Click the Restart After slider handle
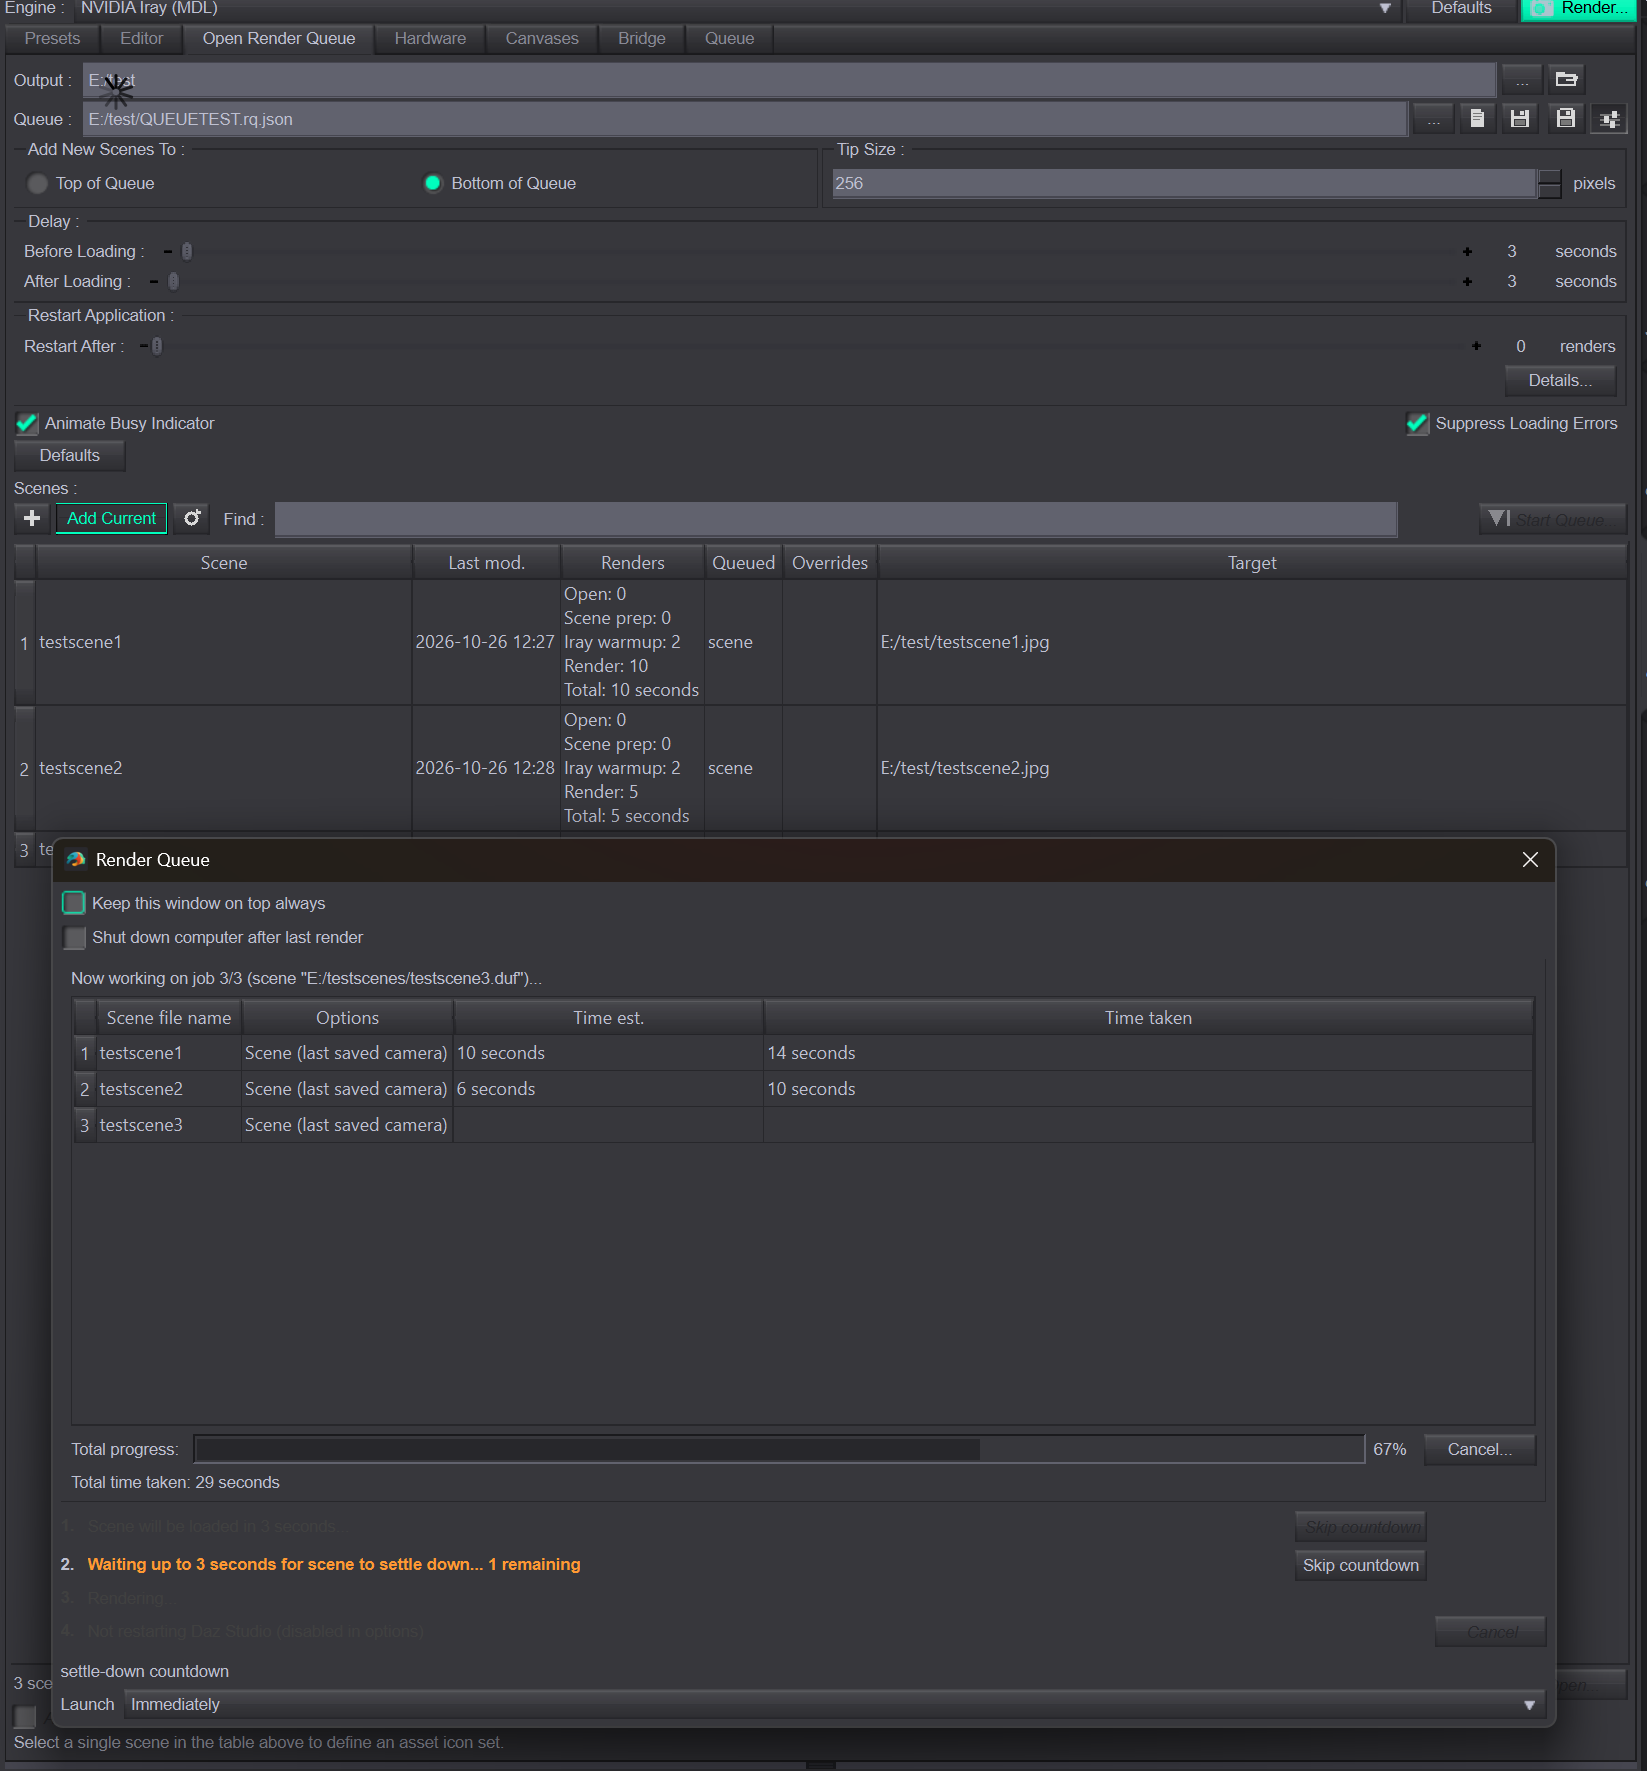The height and width of the screenshot is (1771, 1647). pos(157,346)
